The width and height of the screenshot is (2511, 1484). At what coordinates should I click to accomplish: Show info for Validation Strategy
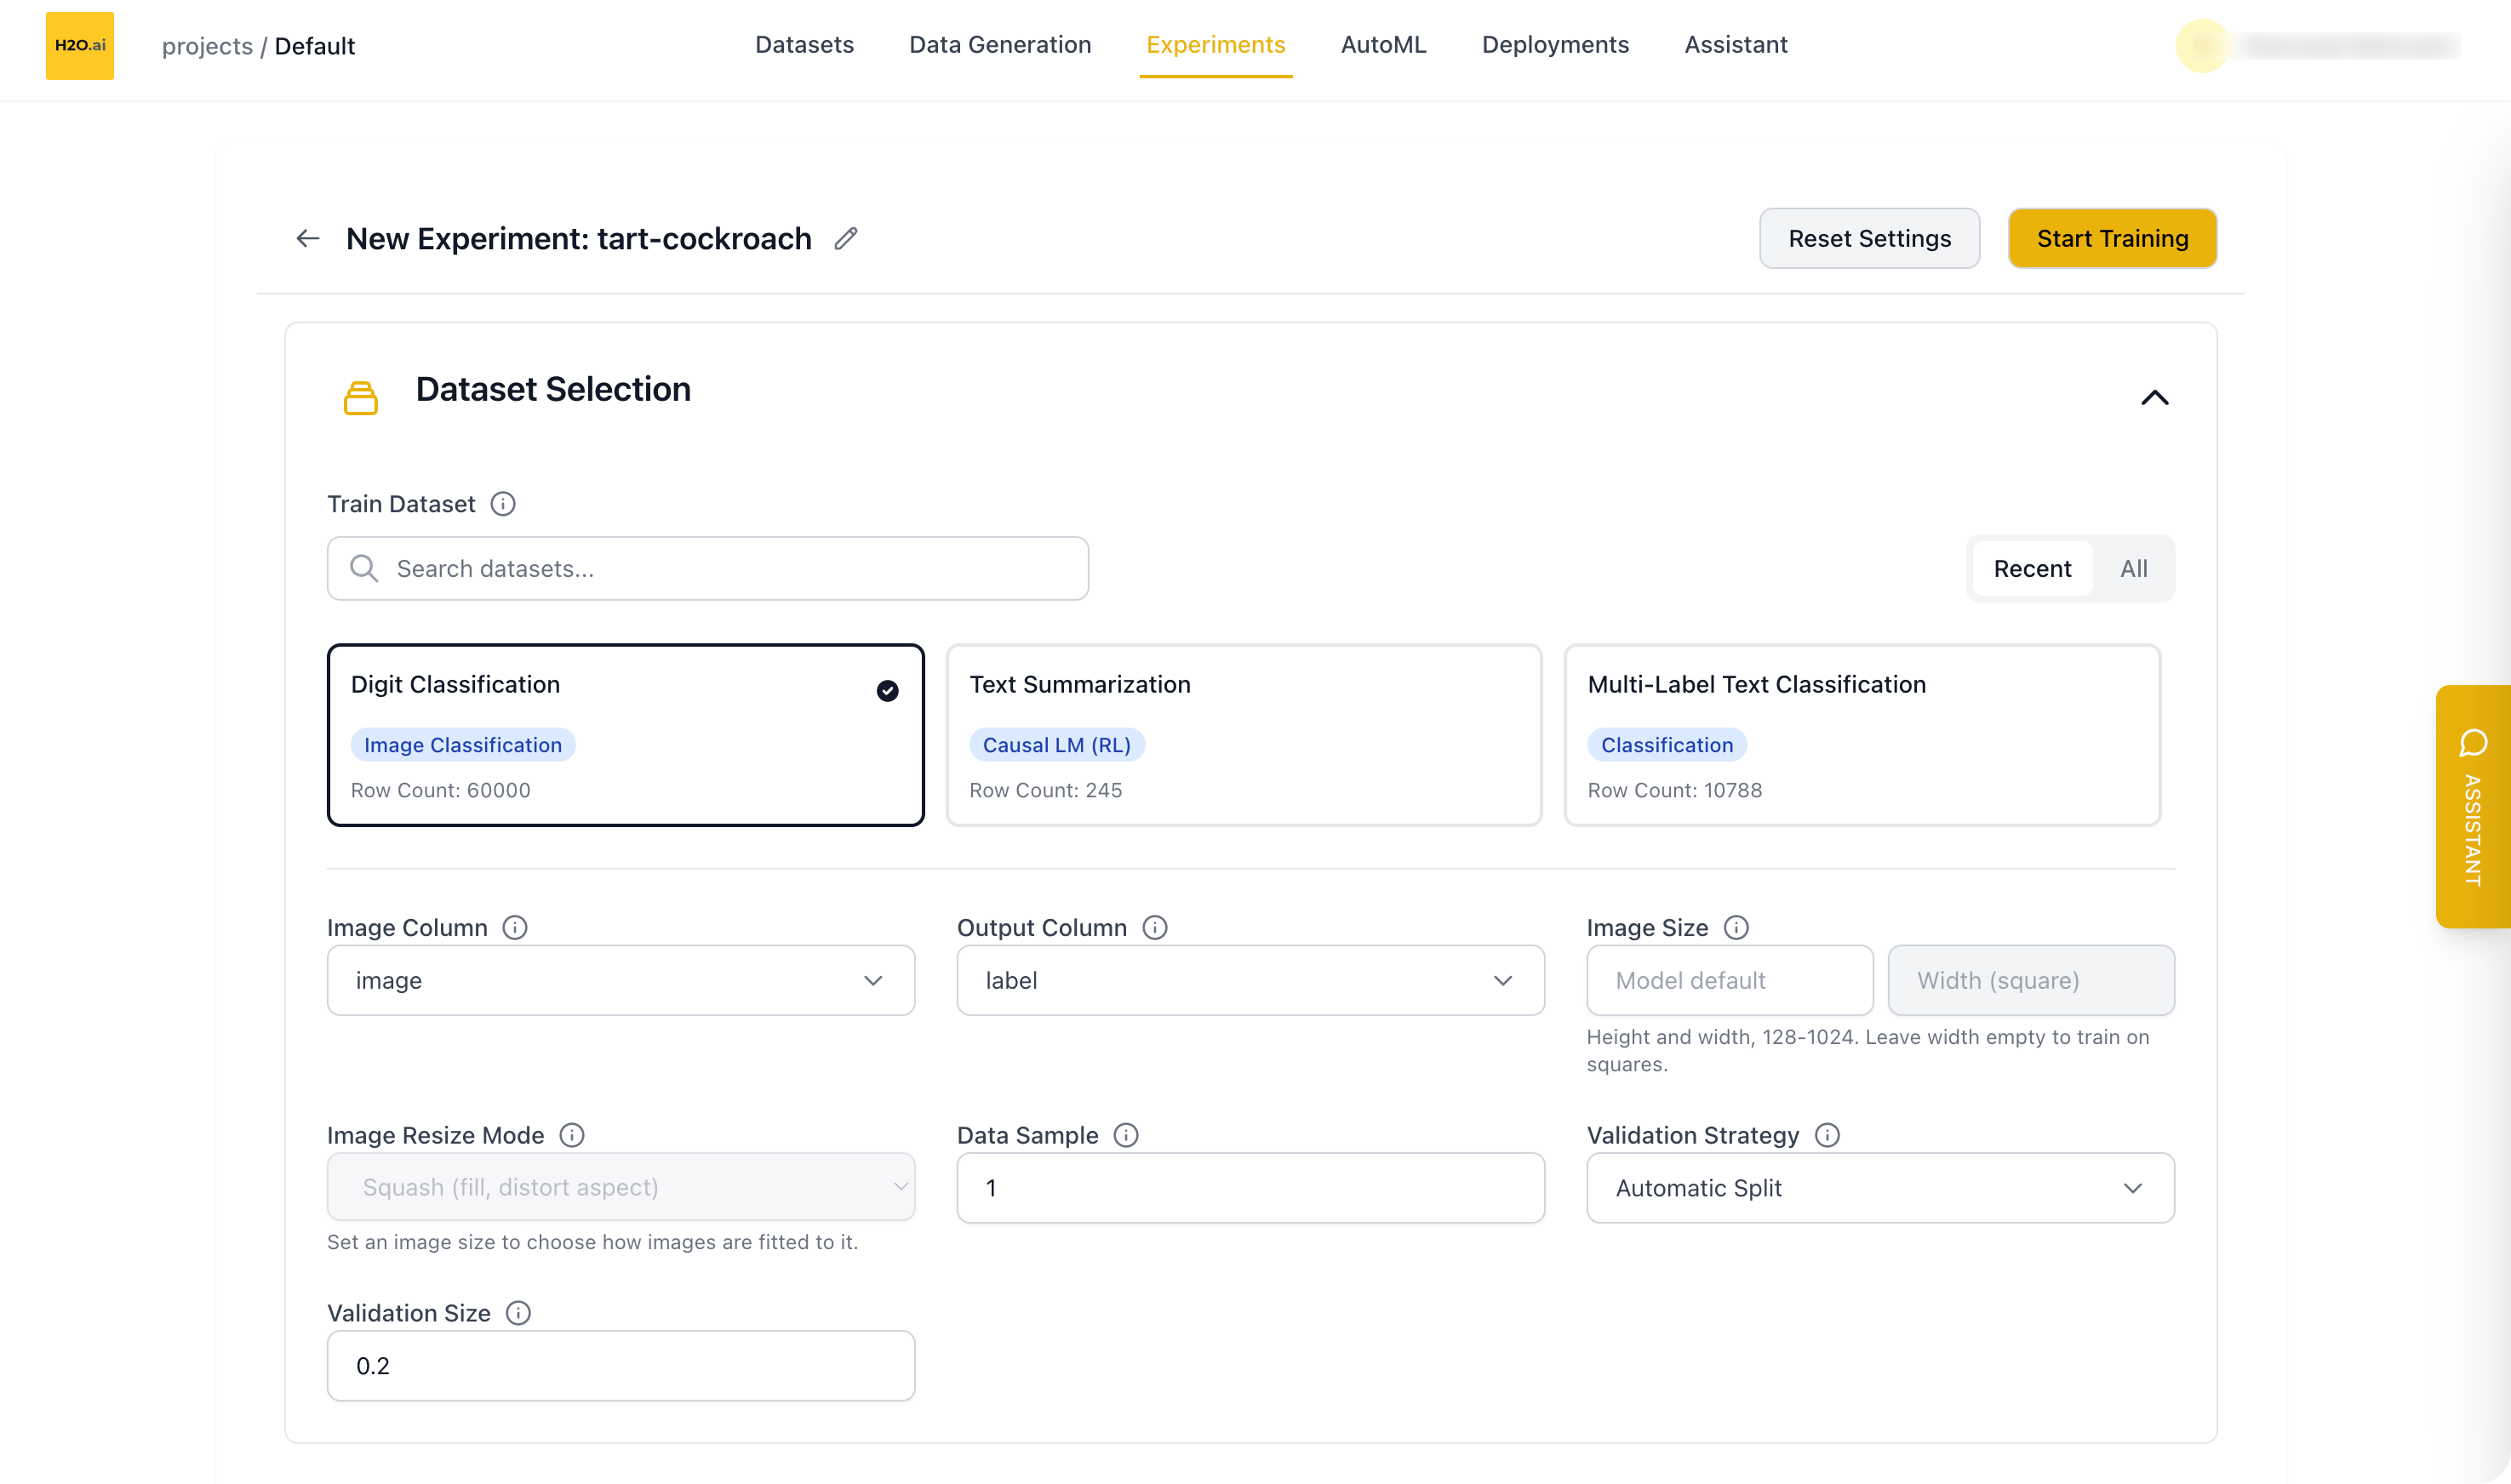tap(1828, 1136)
